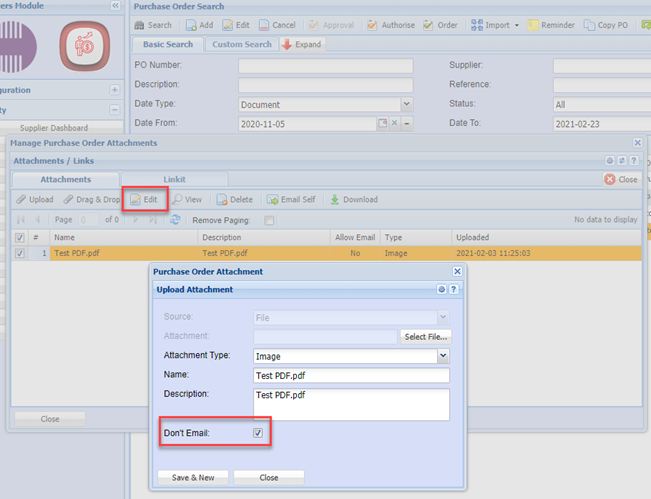Click the Download attachment button
The height and width of the screenshot is (499, 651).
(x=353, y=199)
